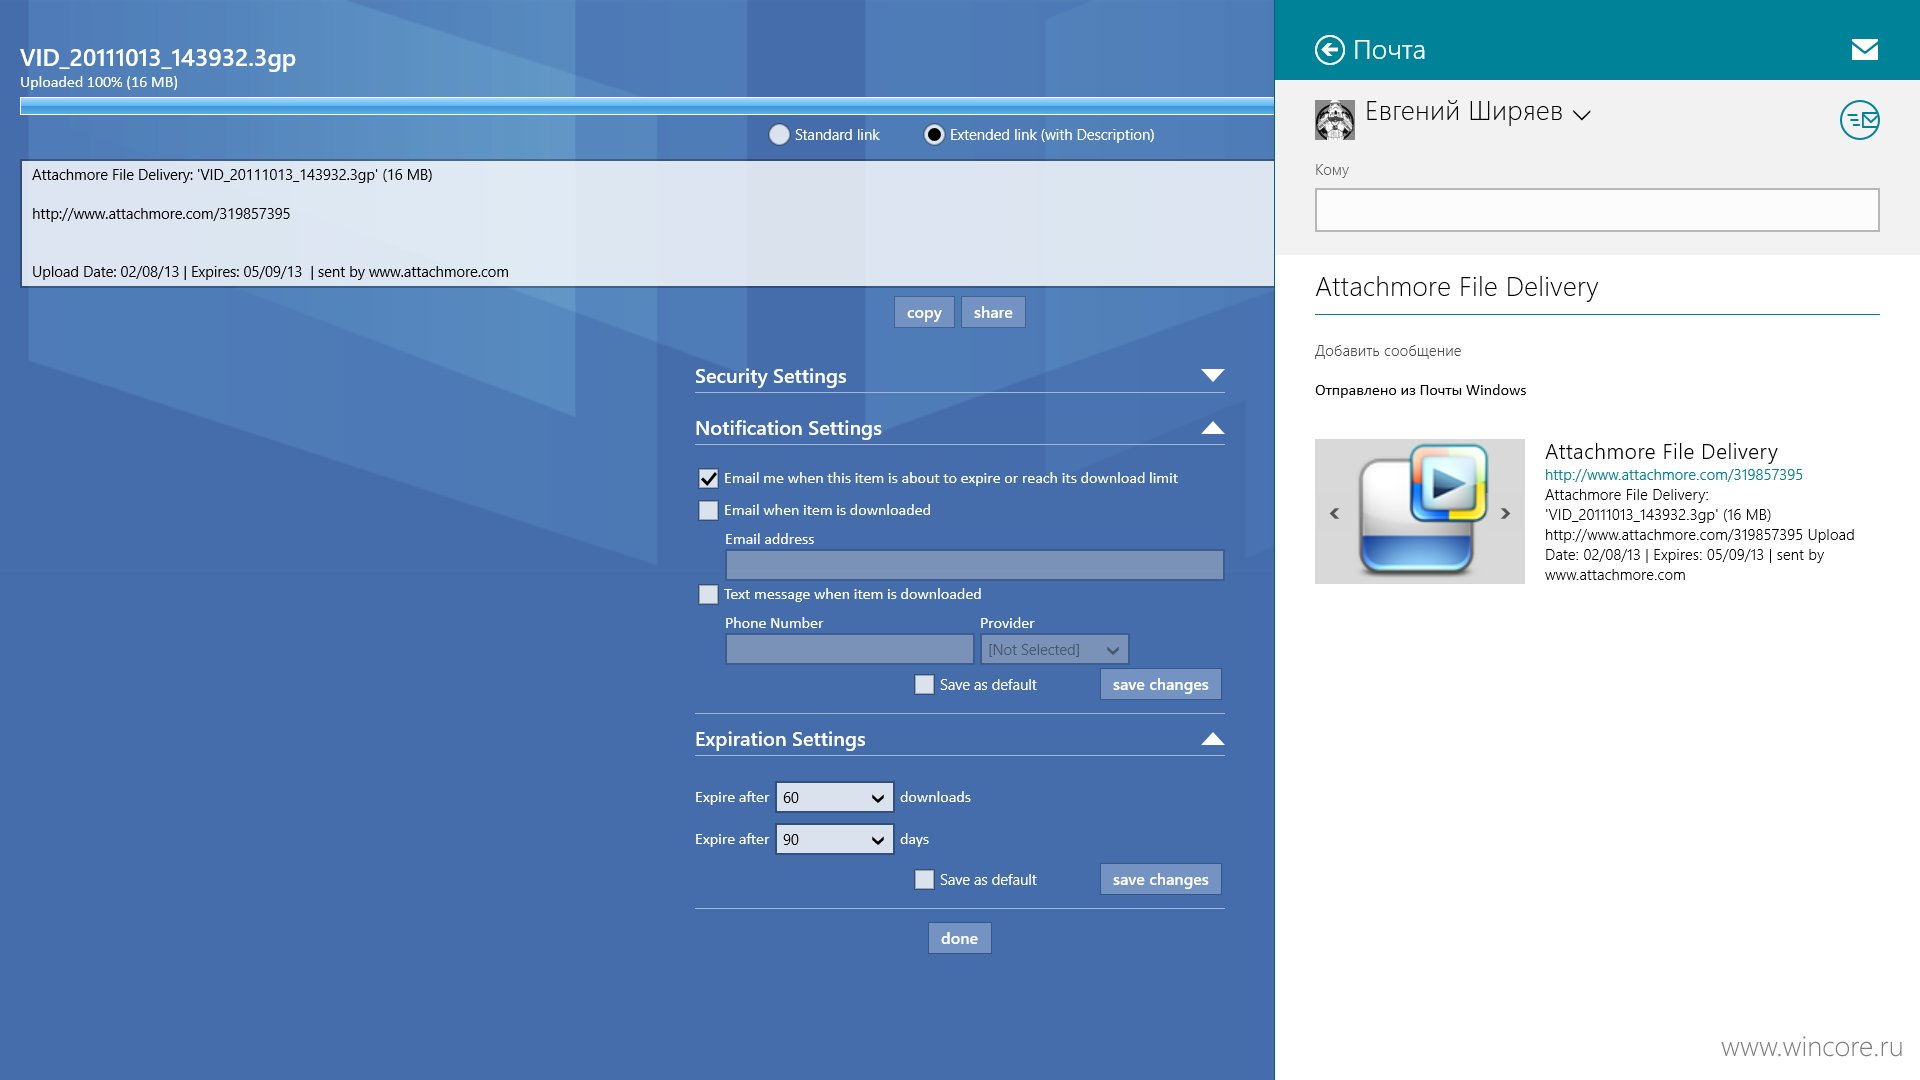Screen dimensions: 1920x1080
Task: Click the Почта header title
Action: pyautogui.click(x=1388, y=50)
